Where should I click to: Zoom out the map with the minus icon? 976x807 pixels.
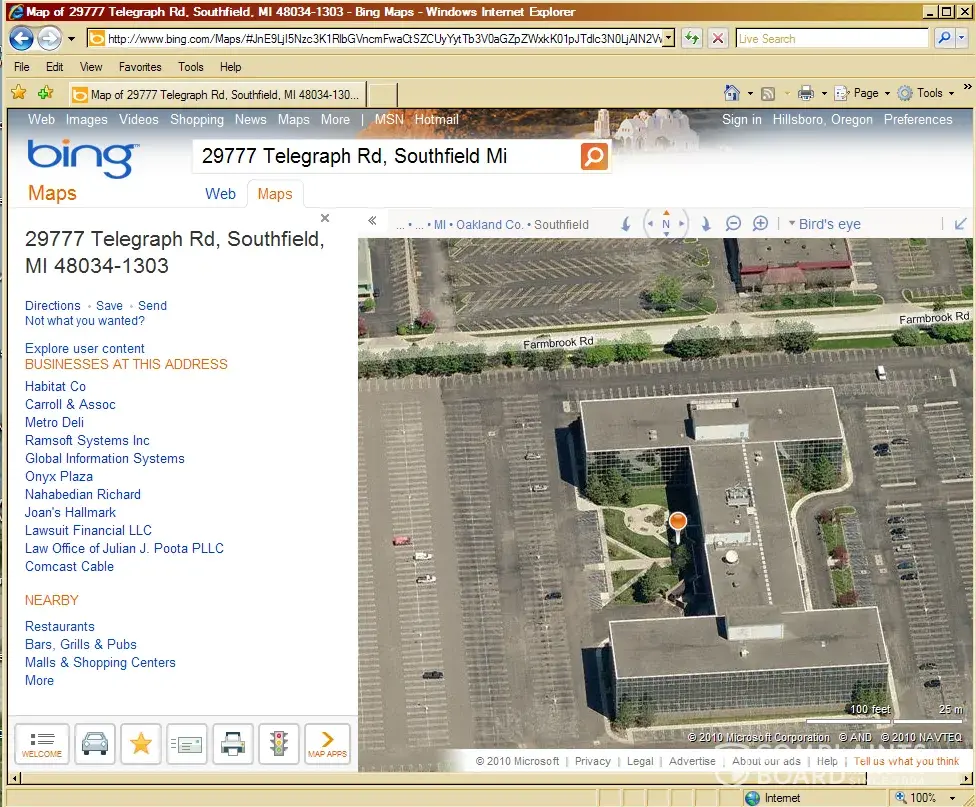(733, 224)
